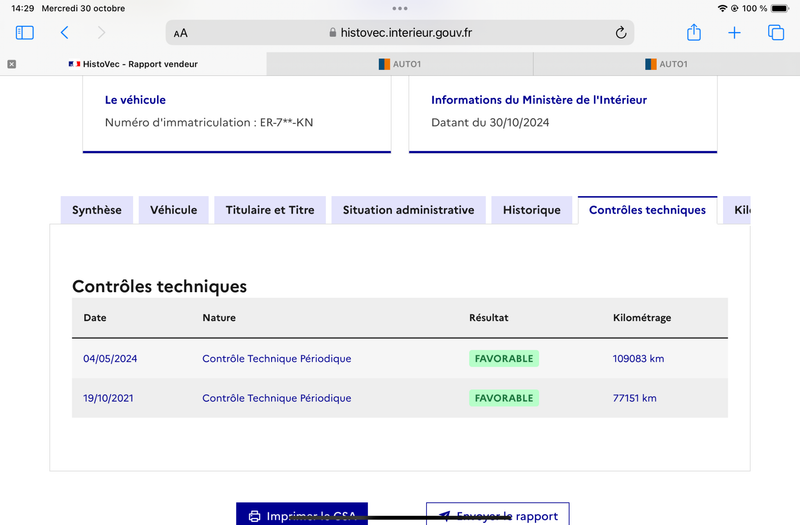
Task: Click the 109083 km mileage value
Action: click(638, 359)
